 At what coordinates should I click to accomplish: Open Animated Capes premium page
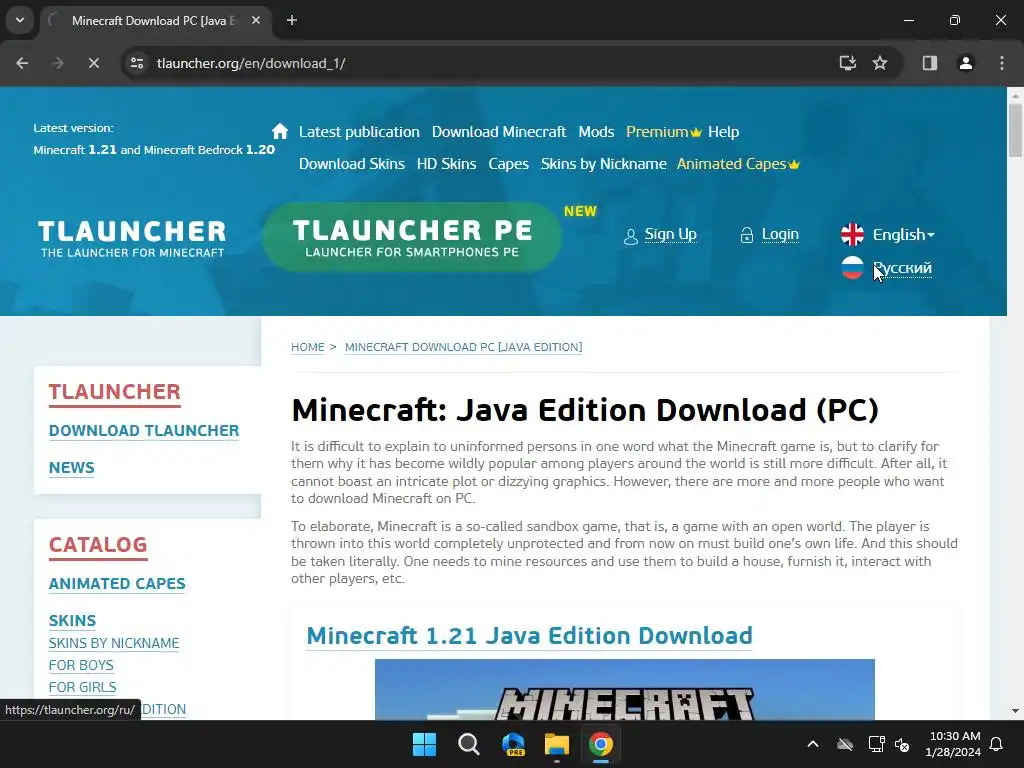pos(738,164)
